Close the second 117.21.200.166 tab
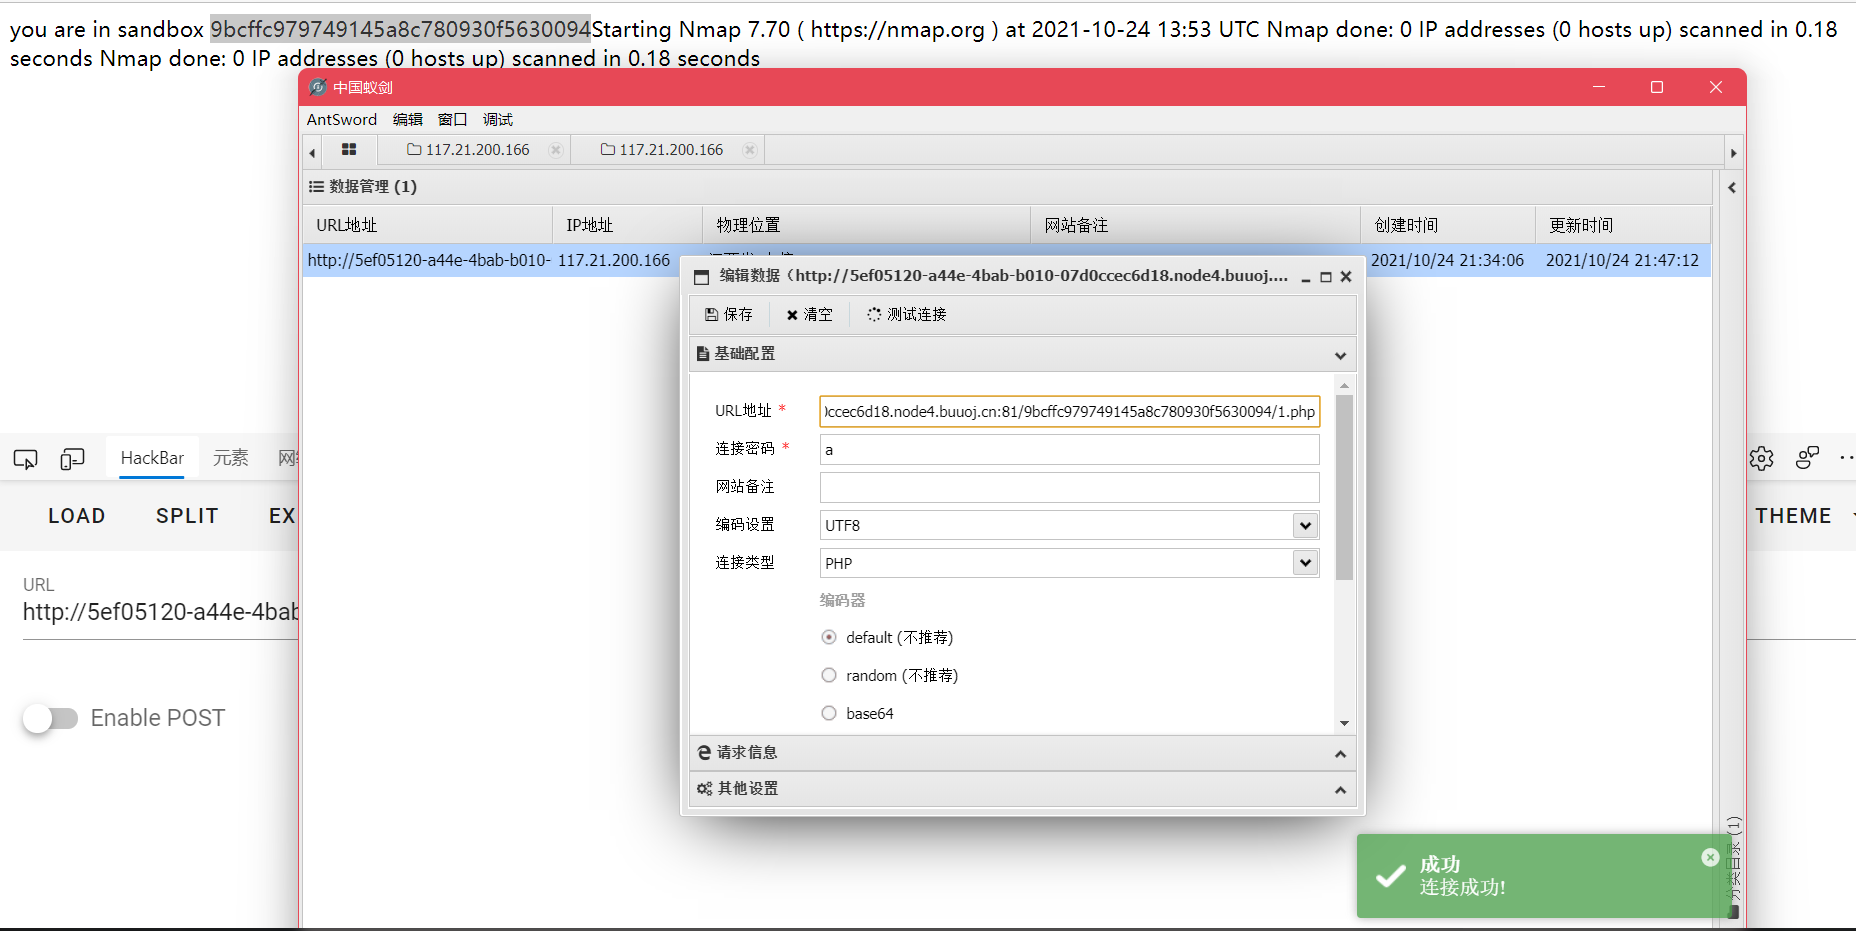1856x931 pixels. pyautogui.click(x=750, y=150)
